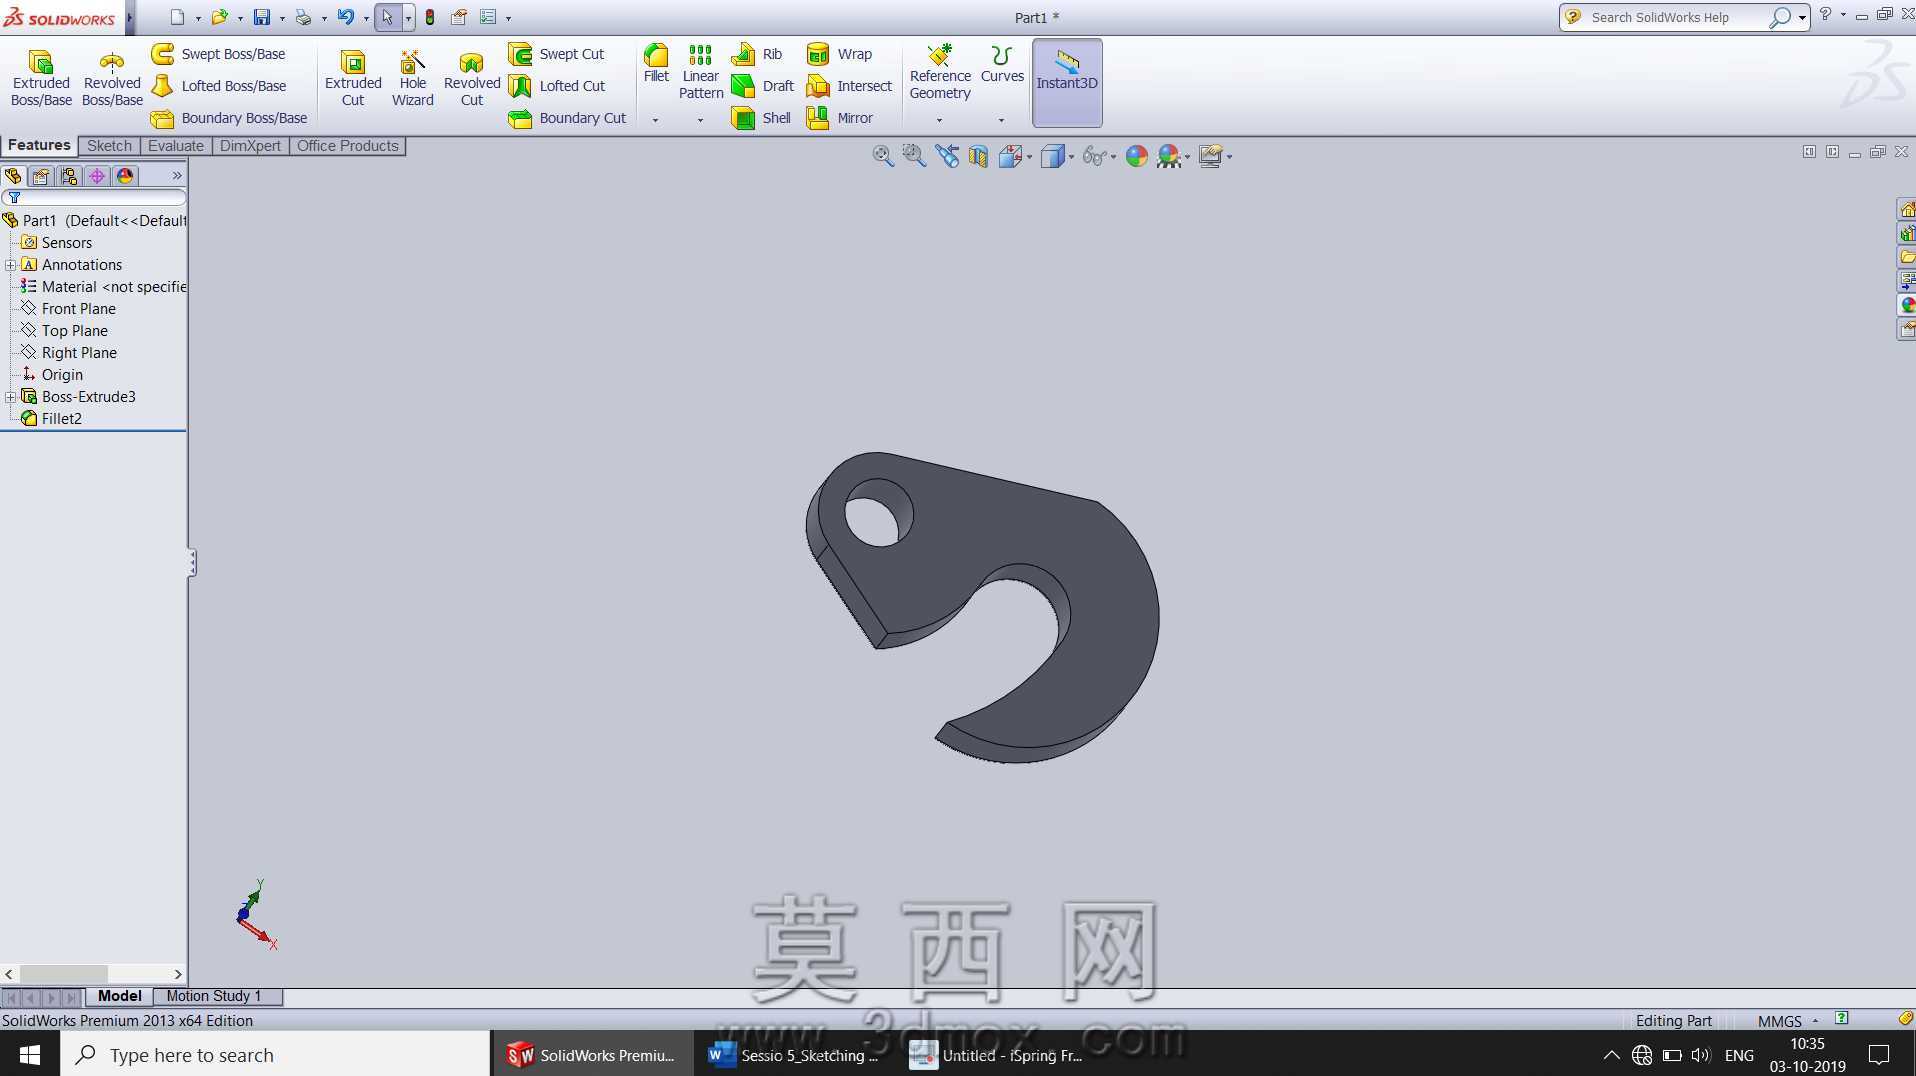Screen dimensions: 1916x1076
Task: Open Untitled iSpring window from the taskbar
Action: [x=997, y=1054]
